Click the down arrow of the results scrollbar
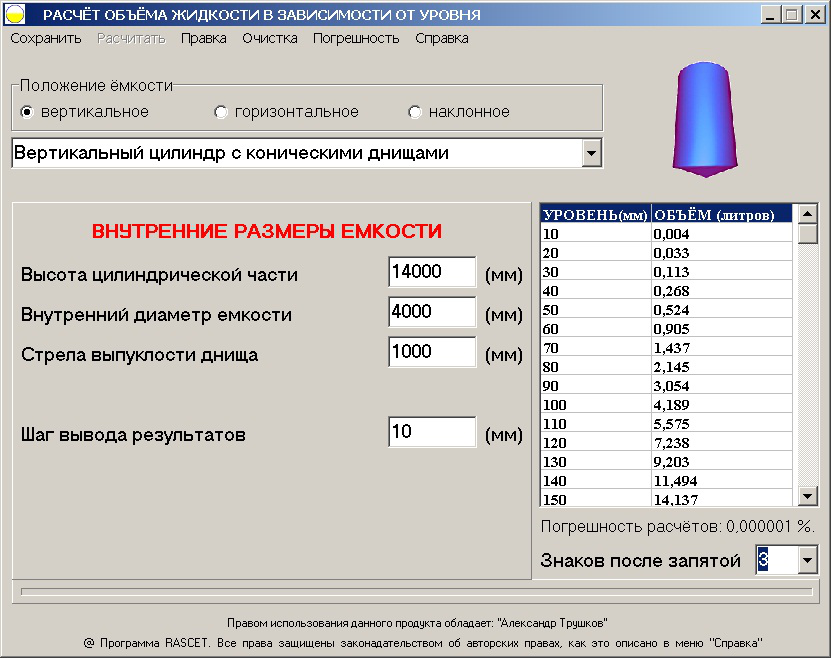 (x=808, y=495)
